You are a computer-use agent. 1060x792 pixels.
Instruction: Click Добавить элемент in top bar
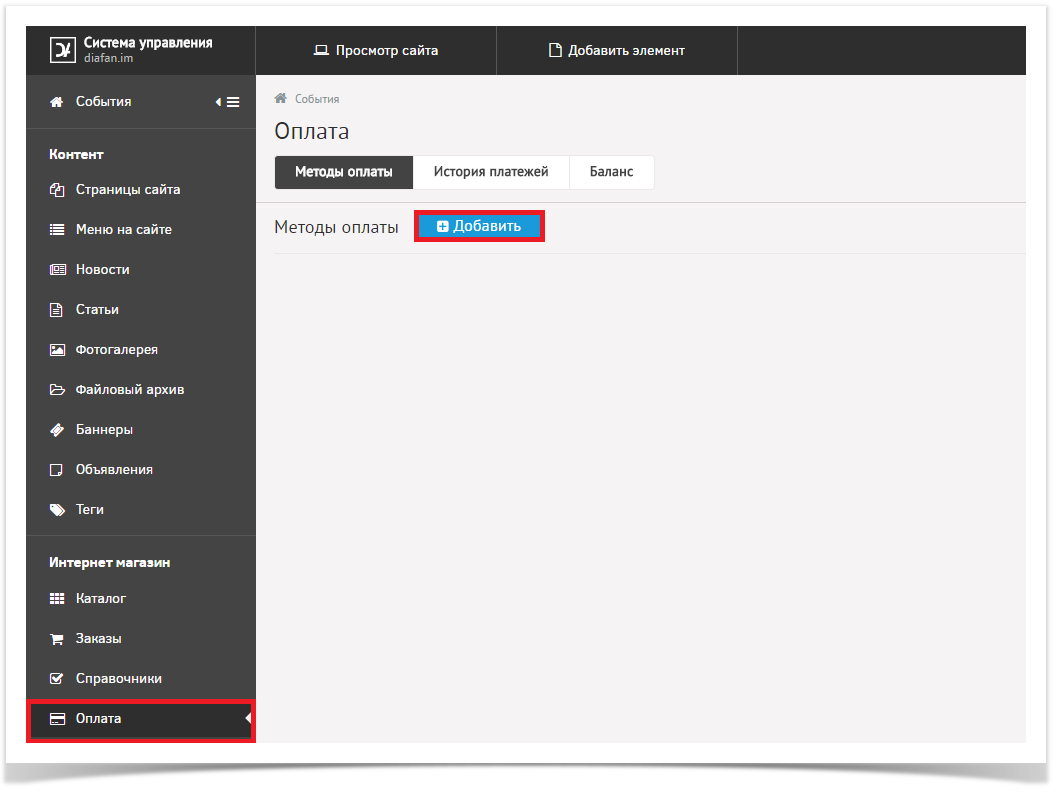[x=617, y=50]
